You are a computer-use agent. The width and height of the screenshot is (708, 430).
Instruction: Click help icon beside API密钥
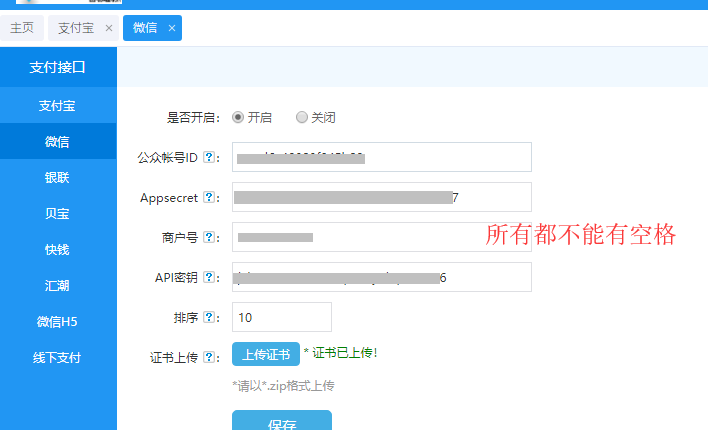point(209,277)
